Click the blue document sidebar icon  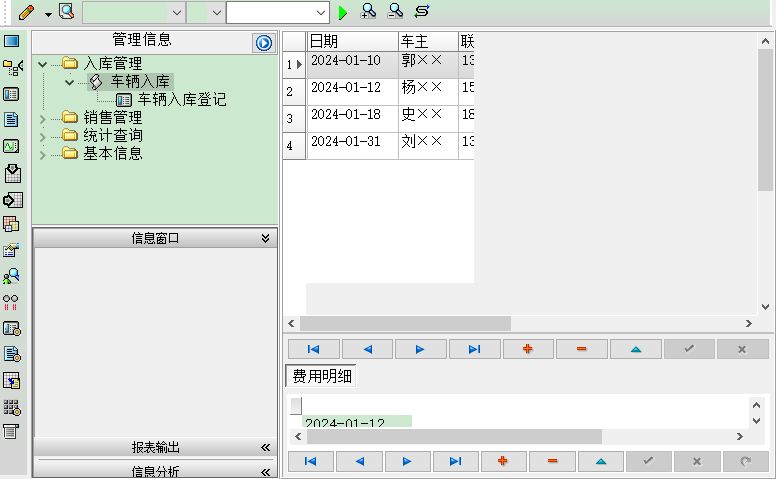tap(11, 120)
